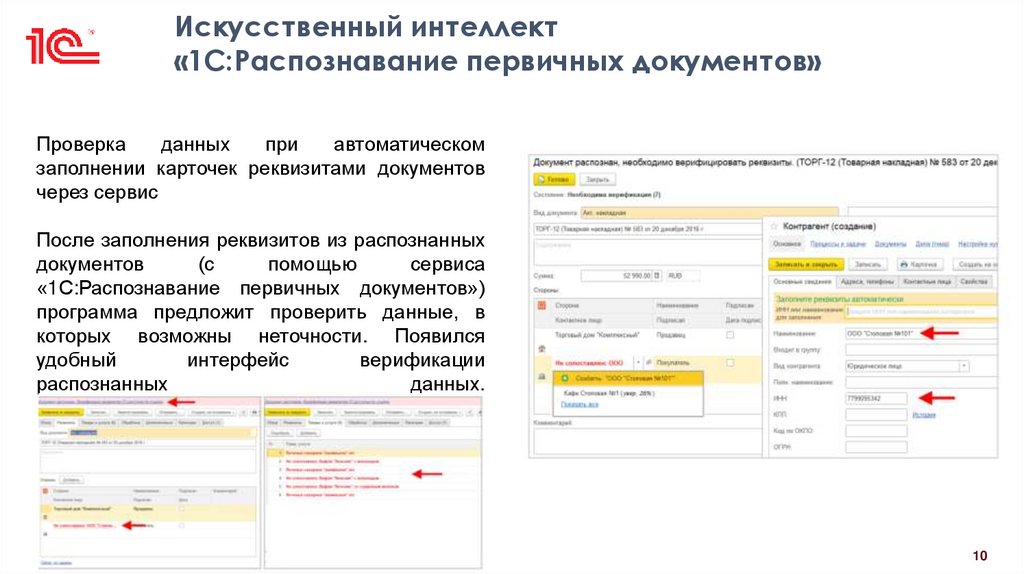Screen dimensions: 1024x574
Task: Click the ИНН или наименование autofill field
Action: coord(921,312)
